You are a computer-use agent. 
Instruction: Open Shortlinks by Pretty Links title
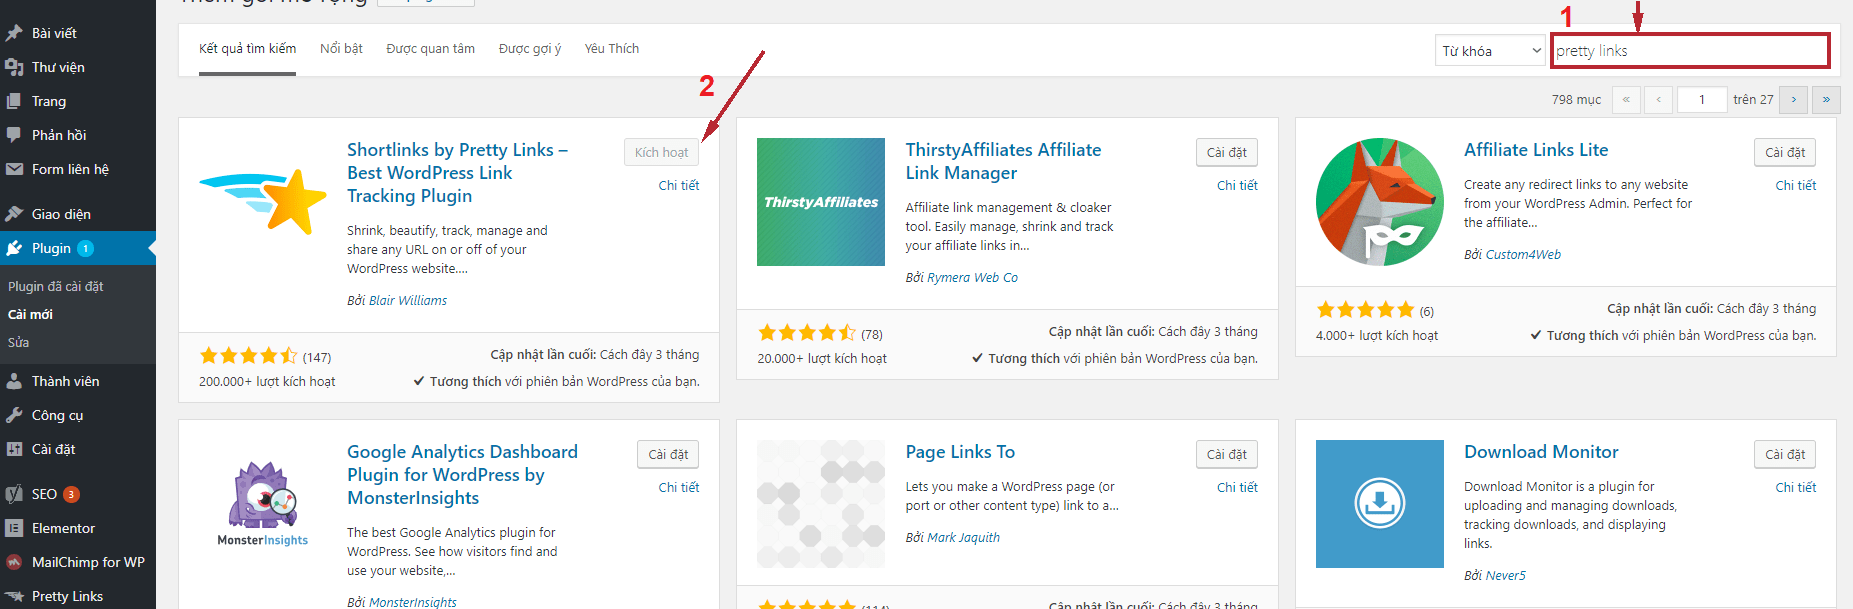(457, 173)
